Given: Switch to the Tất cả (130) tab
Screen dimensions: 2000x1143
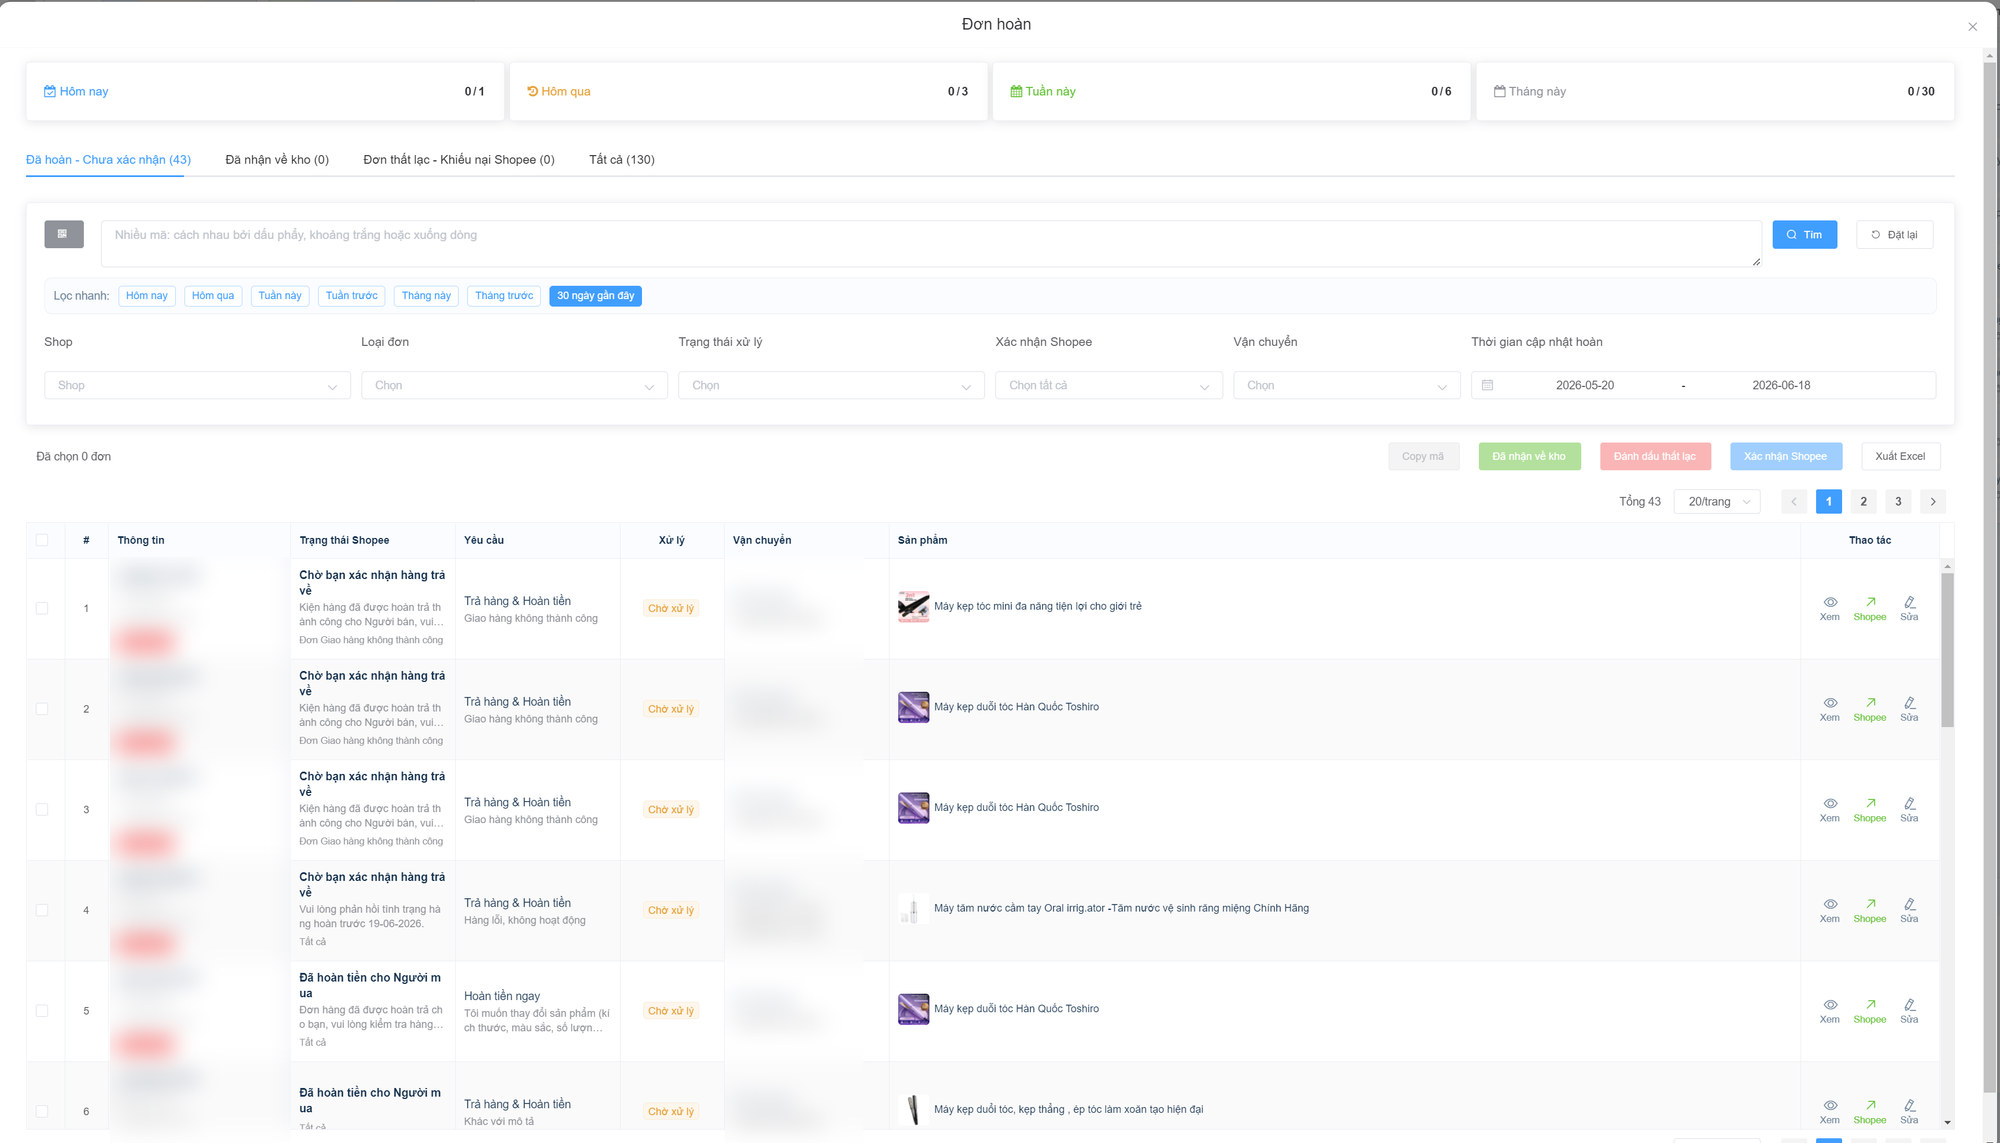Looking at the screenshot, I should pyautogui.click(x=622, y=160).
